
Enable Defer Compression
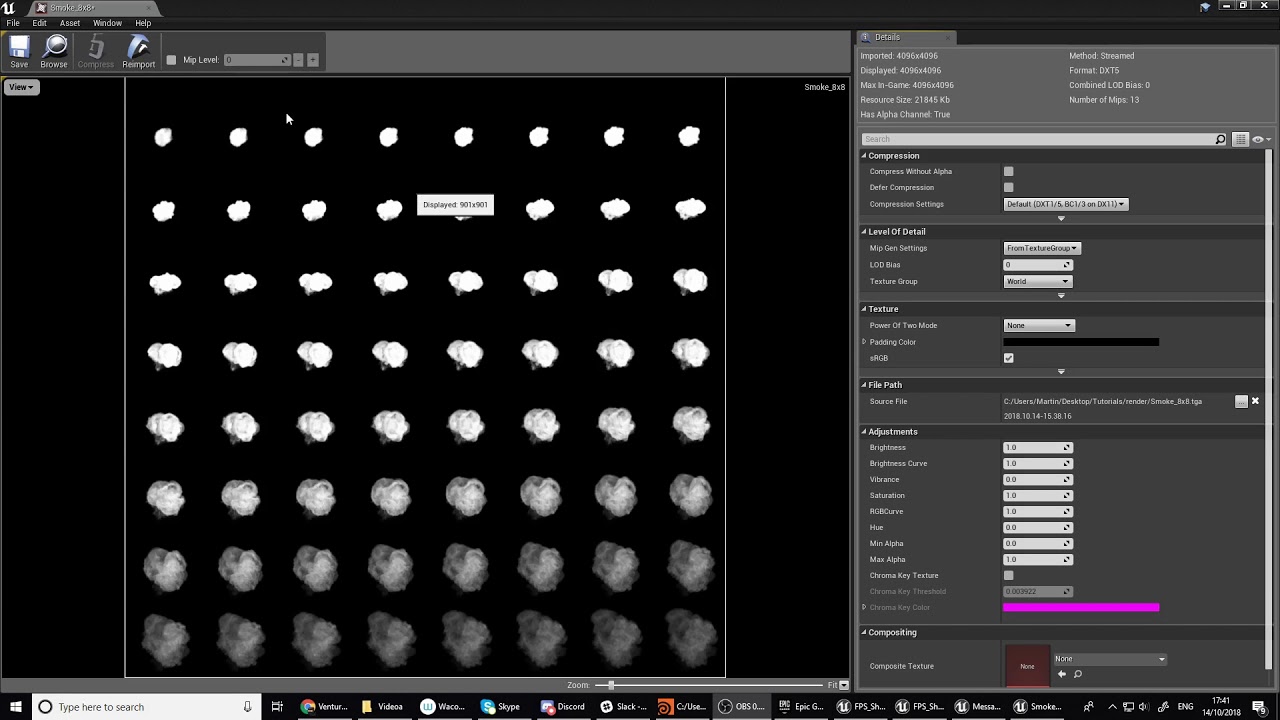1008,187
